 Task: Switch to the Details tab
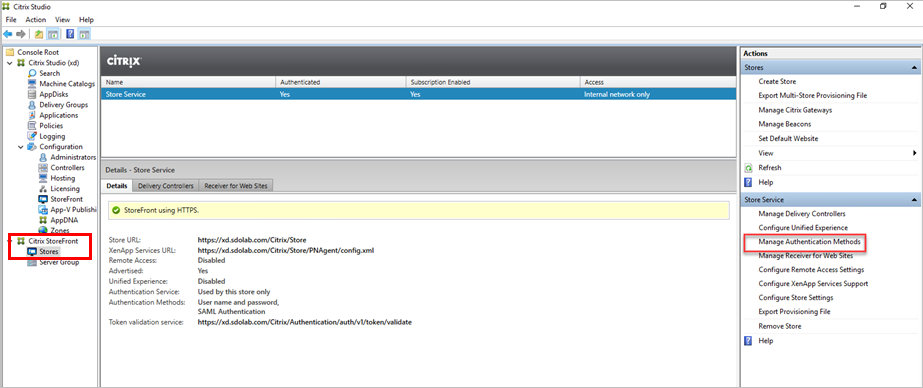click(117, 186)
